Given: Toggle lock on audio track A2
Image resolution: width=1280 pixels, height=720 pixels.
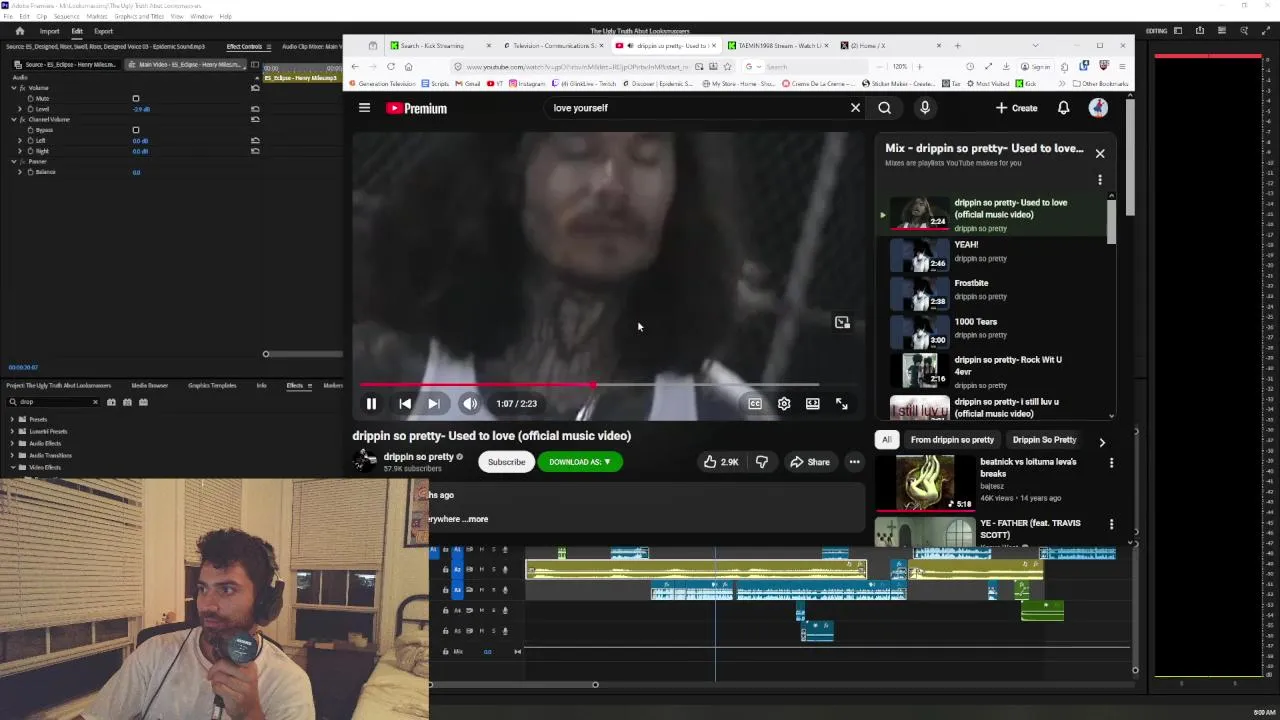Looking at the screenshot, I should pos(446,570).
